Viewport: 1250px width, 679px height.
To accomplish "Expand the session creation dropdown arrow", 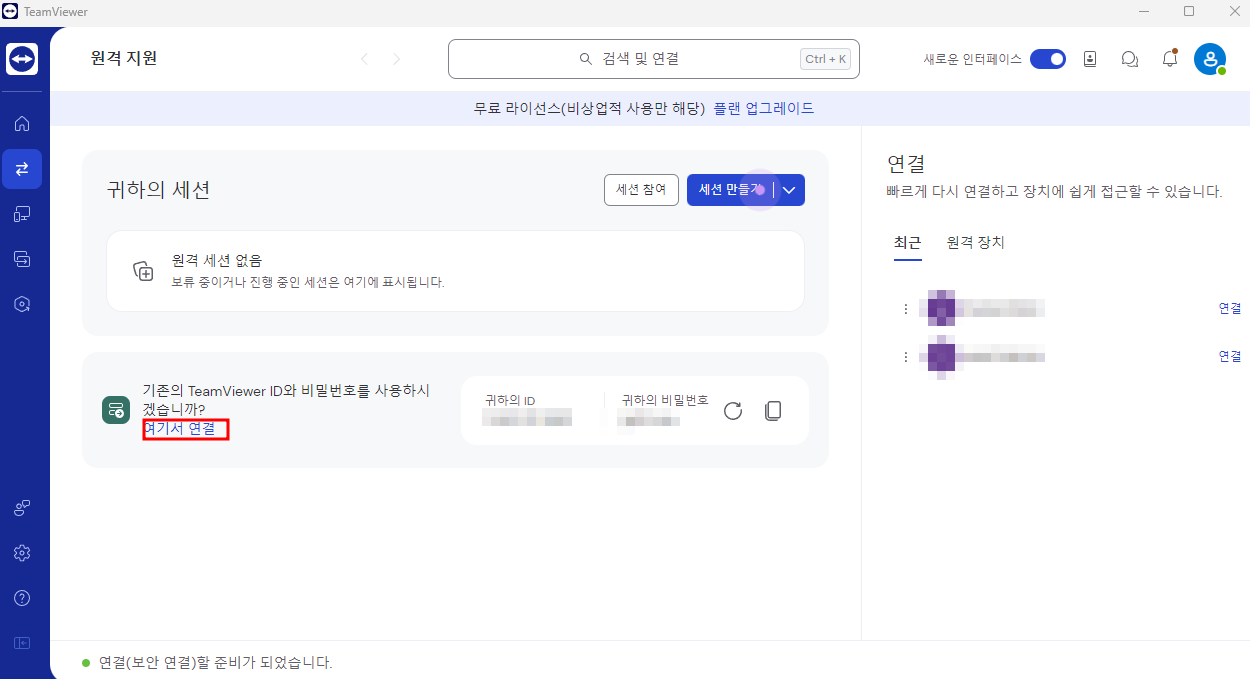I will (x=789, y=190).
